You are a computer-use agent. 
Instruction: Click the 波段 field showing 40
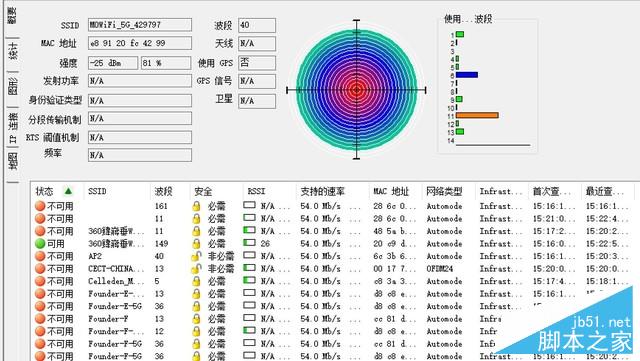[257, 25]
